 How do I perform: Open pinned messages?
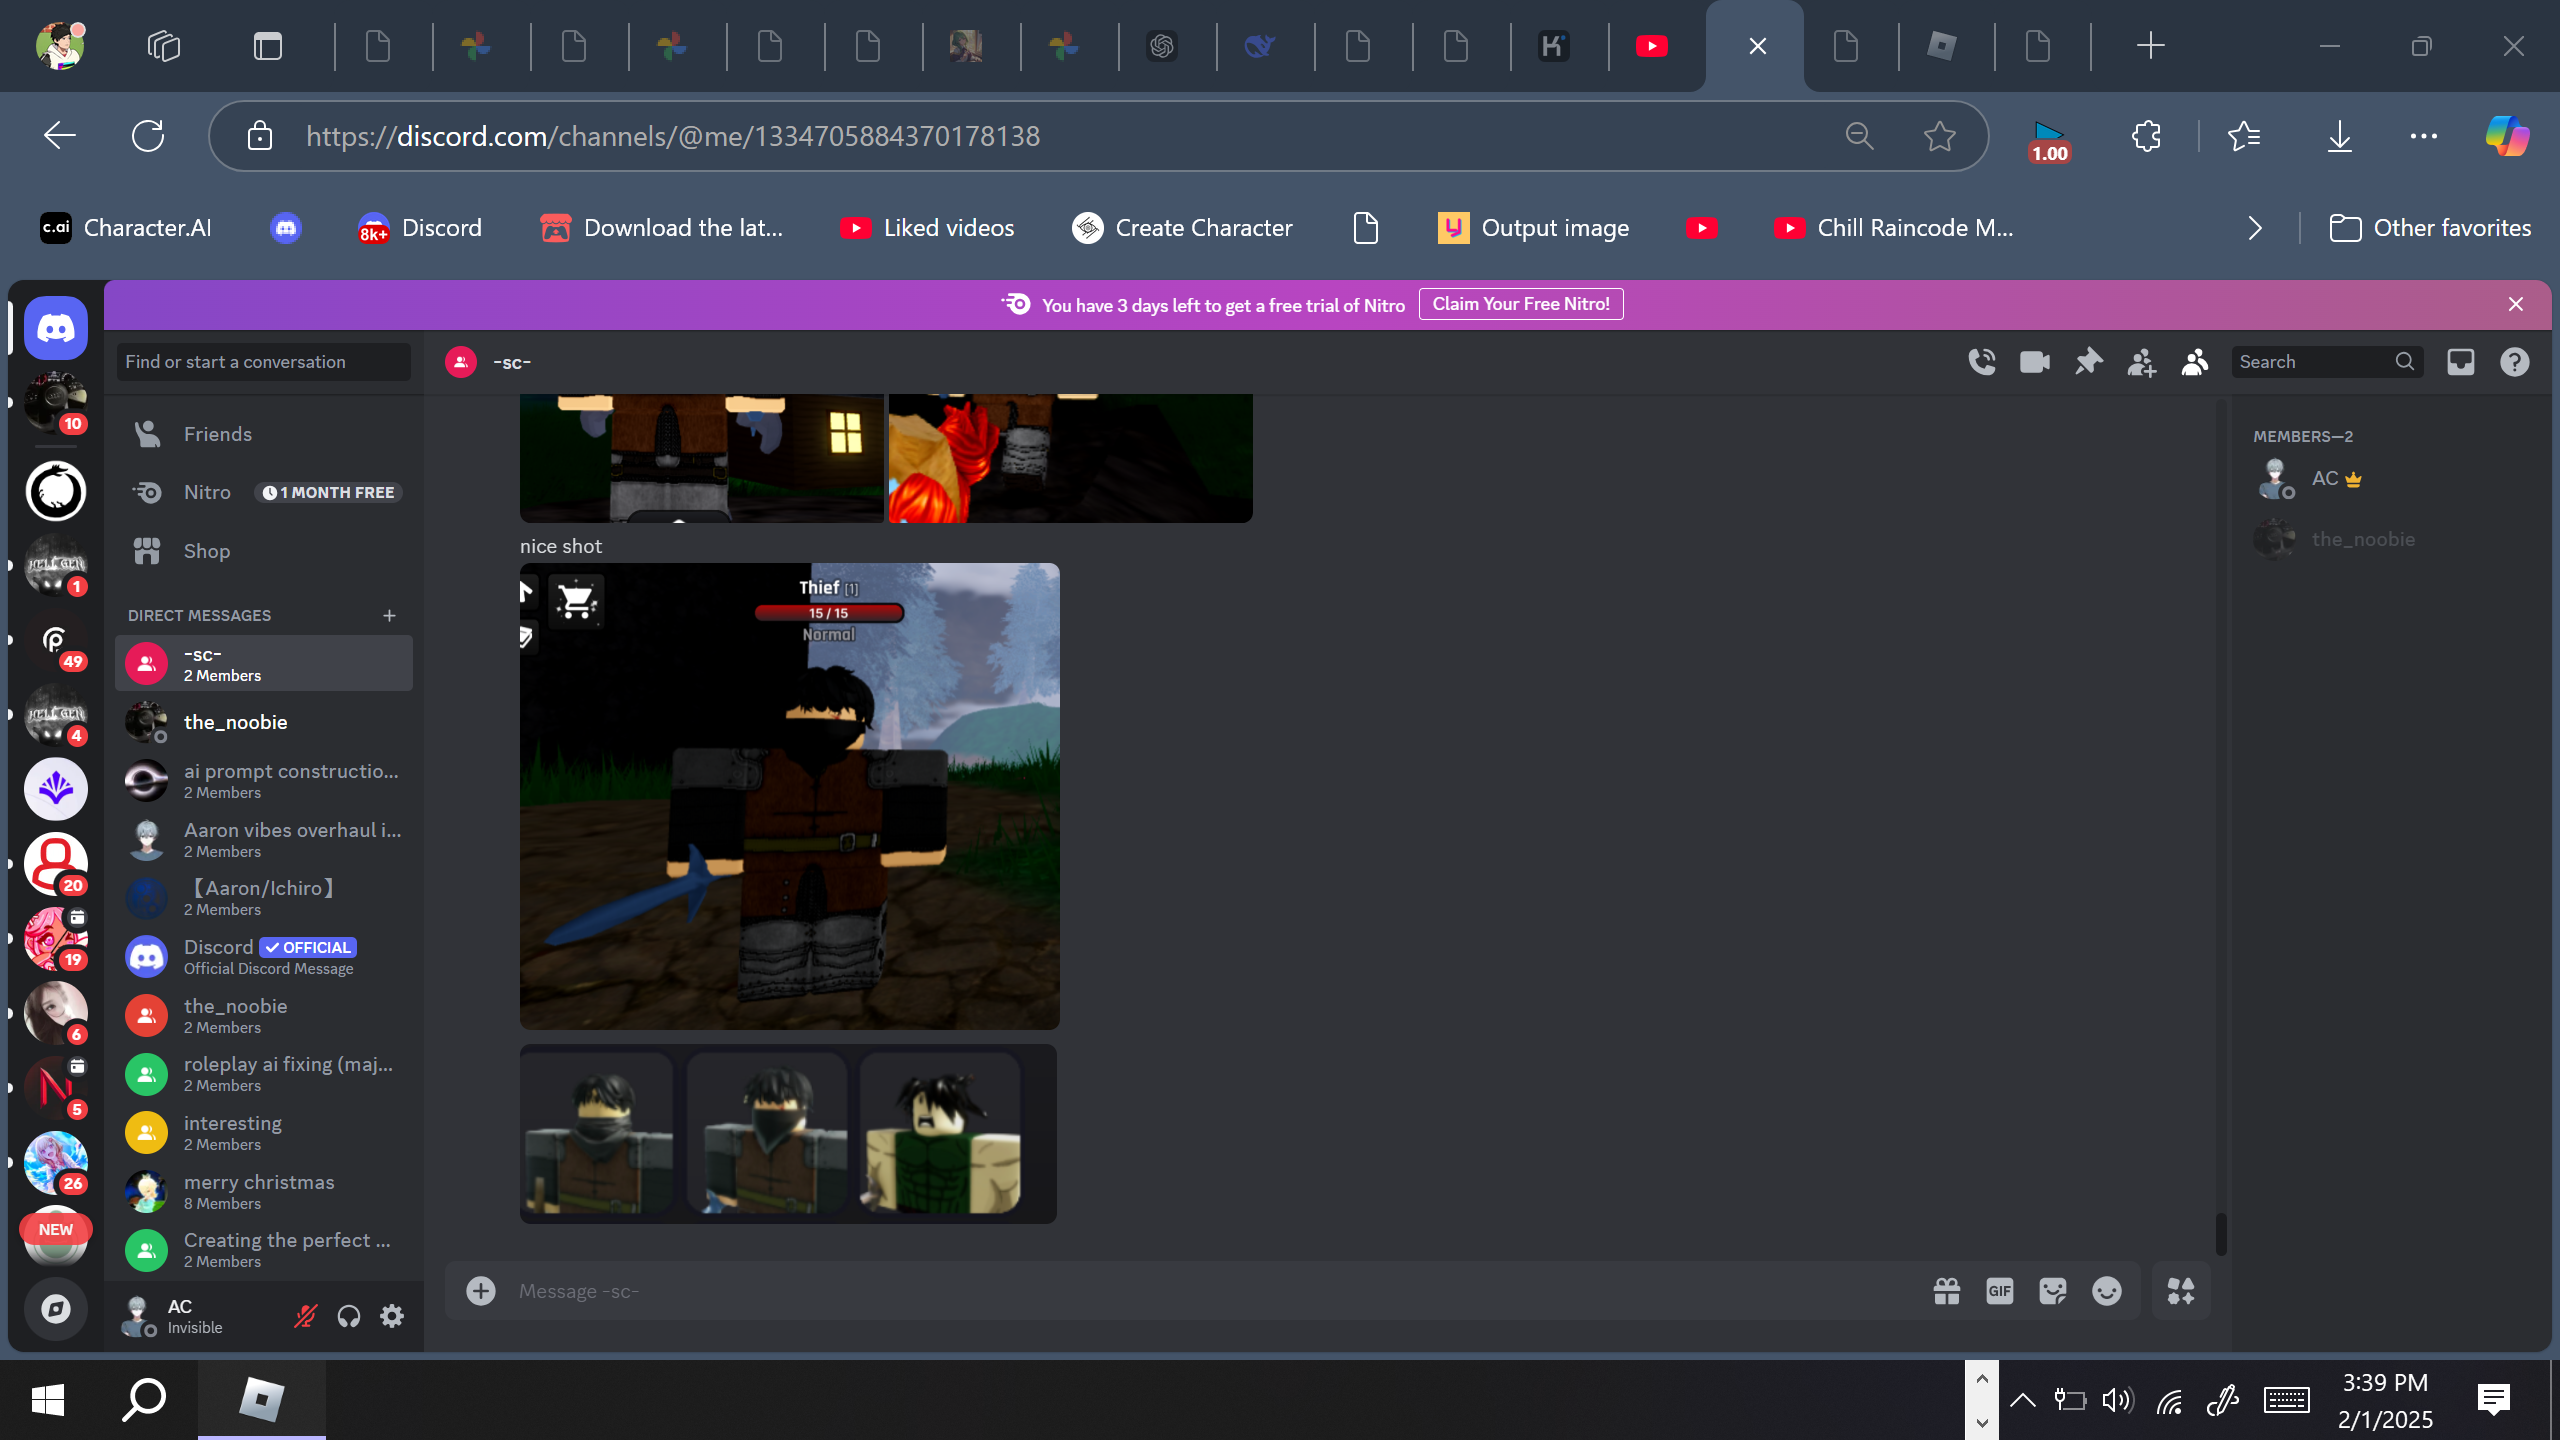[2088, 362]
